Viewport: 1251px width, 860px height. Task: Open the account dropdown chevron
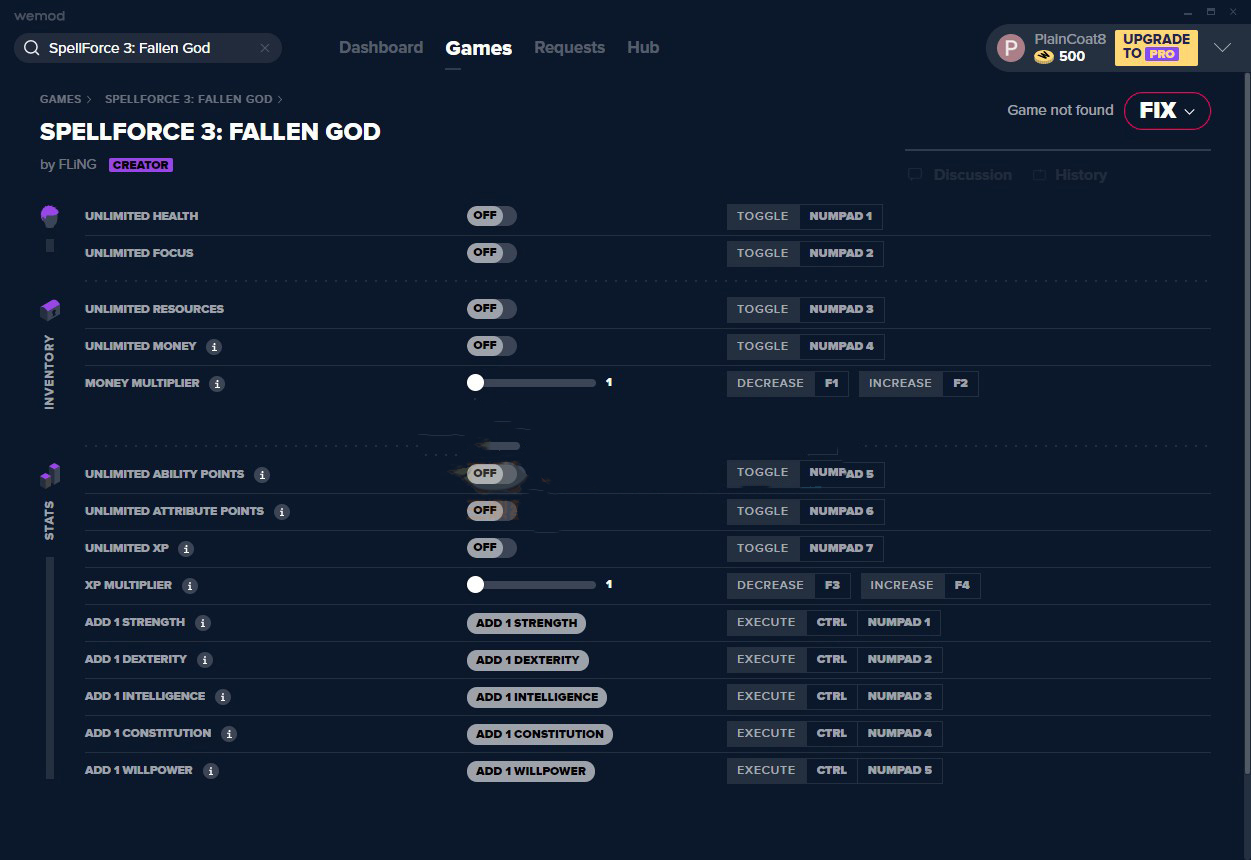tap(1222, 48)
